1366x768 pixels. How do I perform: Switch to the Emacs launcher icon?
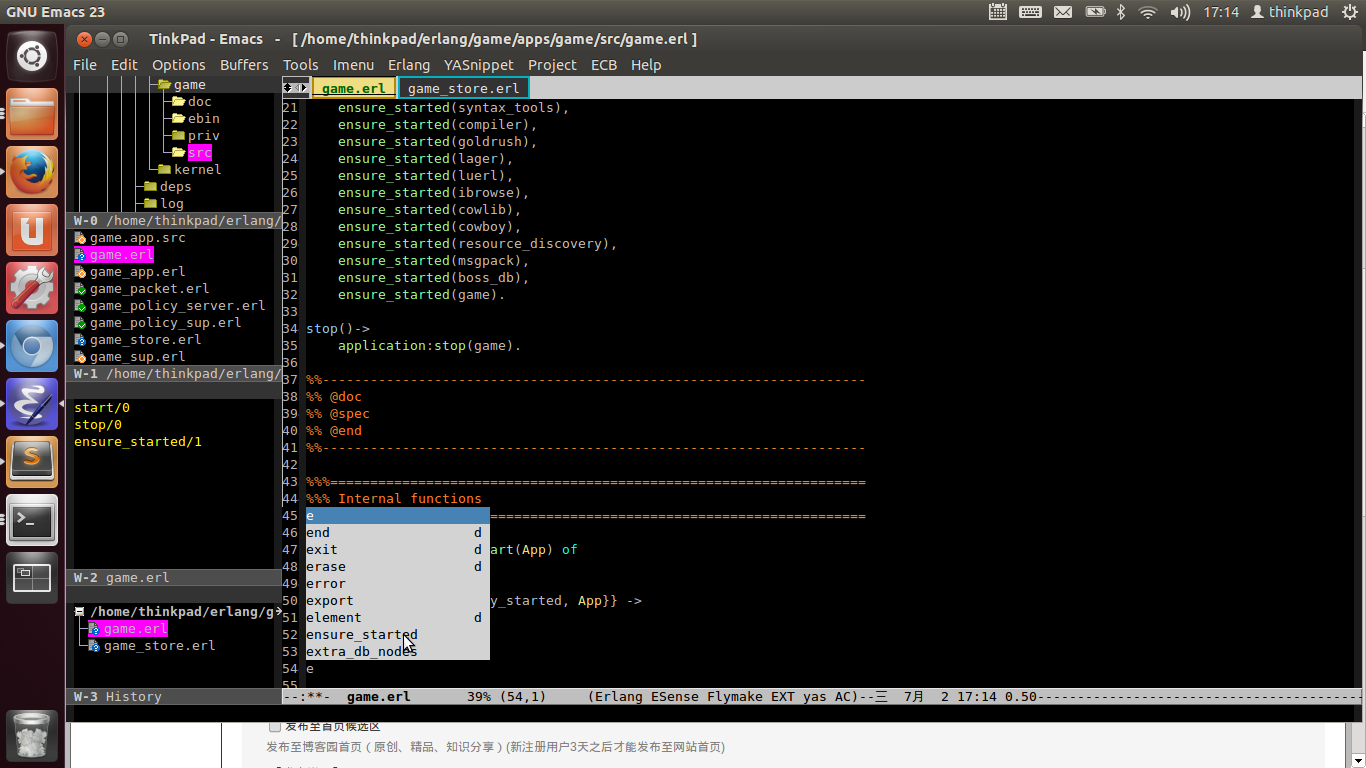[32, 404]
